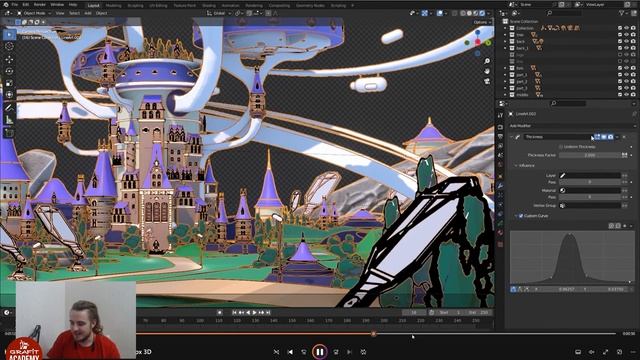Select the Rotate tool in viewport toolbar
Screen dimensions: 640x360
9,71
